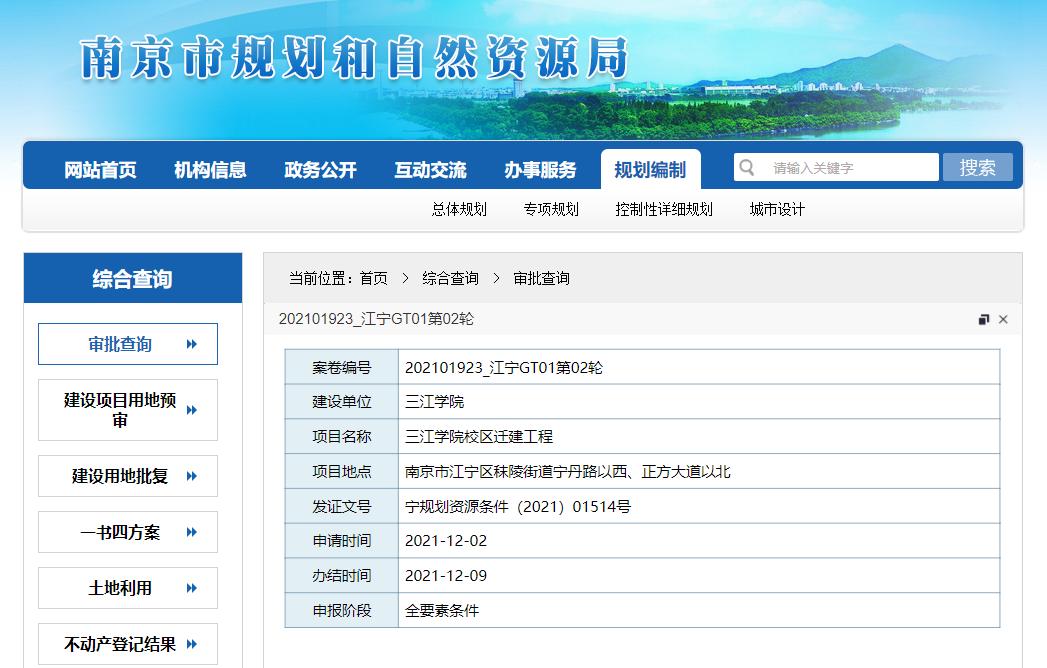1047x668 pixels.
Task: Go to the 机构信息 menu
Action: (210, 170)
